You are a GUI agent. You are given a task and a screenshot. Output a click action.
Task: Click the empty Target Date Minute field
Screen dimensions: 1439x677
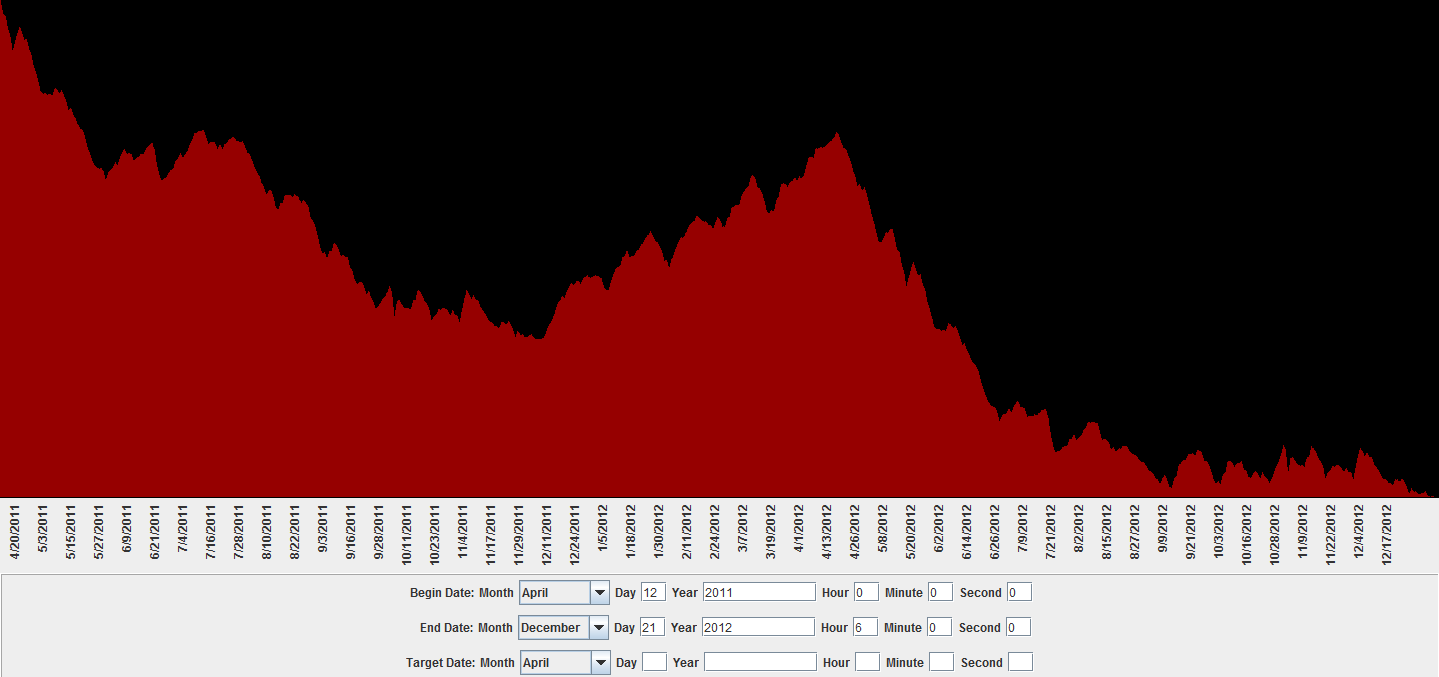coord(941,663)
